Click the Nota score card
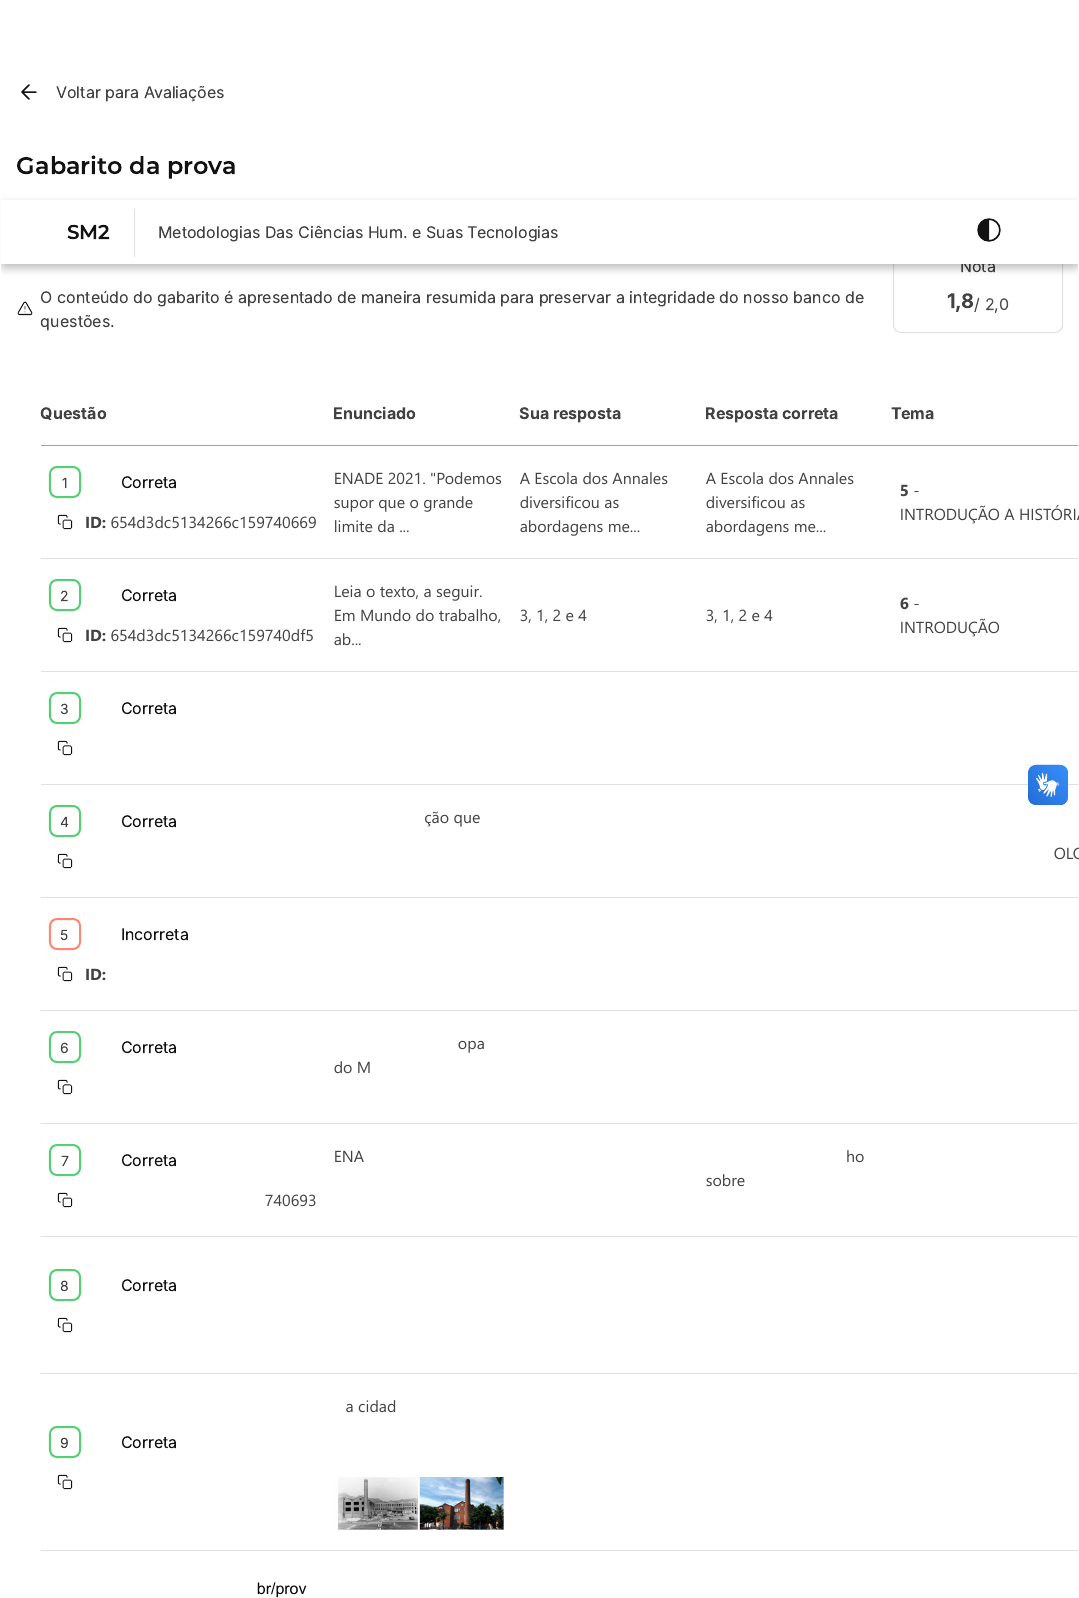Viewport: 1079px width, 1598px height. pos(977,298)
